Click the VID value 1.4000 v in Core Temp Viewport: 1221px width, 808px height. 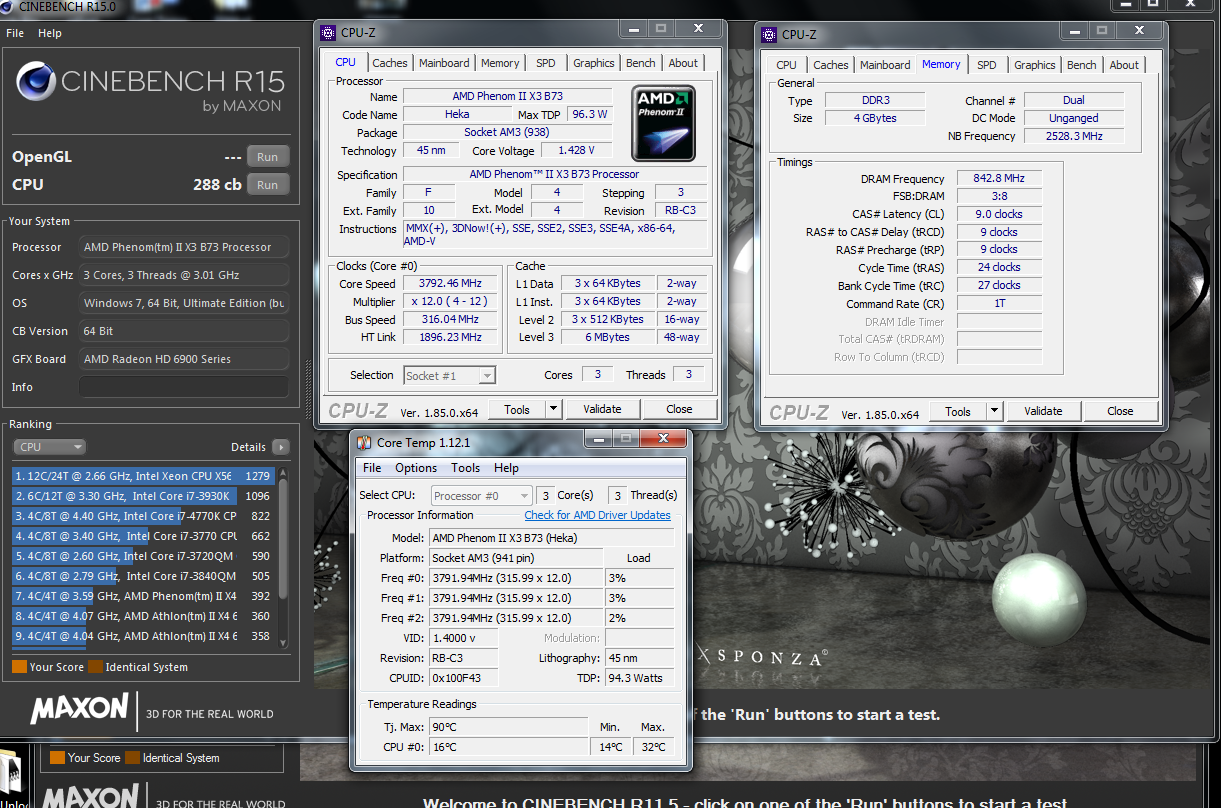coord(463,638)
